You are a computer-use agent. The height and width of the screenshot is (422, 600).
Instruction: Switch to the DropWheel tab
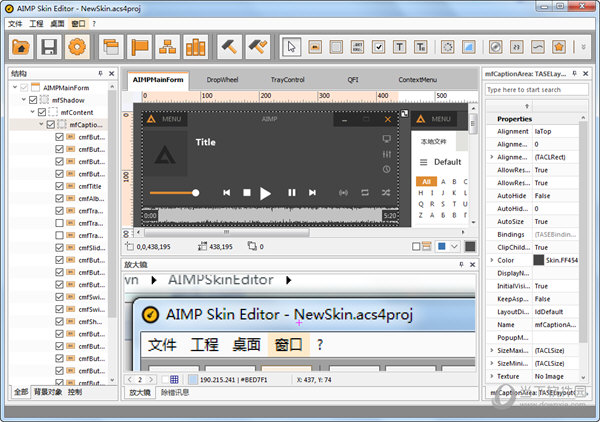tap(222, 80)
